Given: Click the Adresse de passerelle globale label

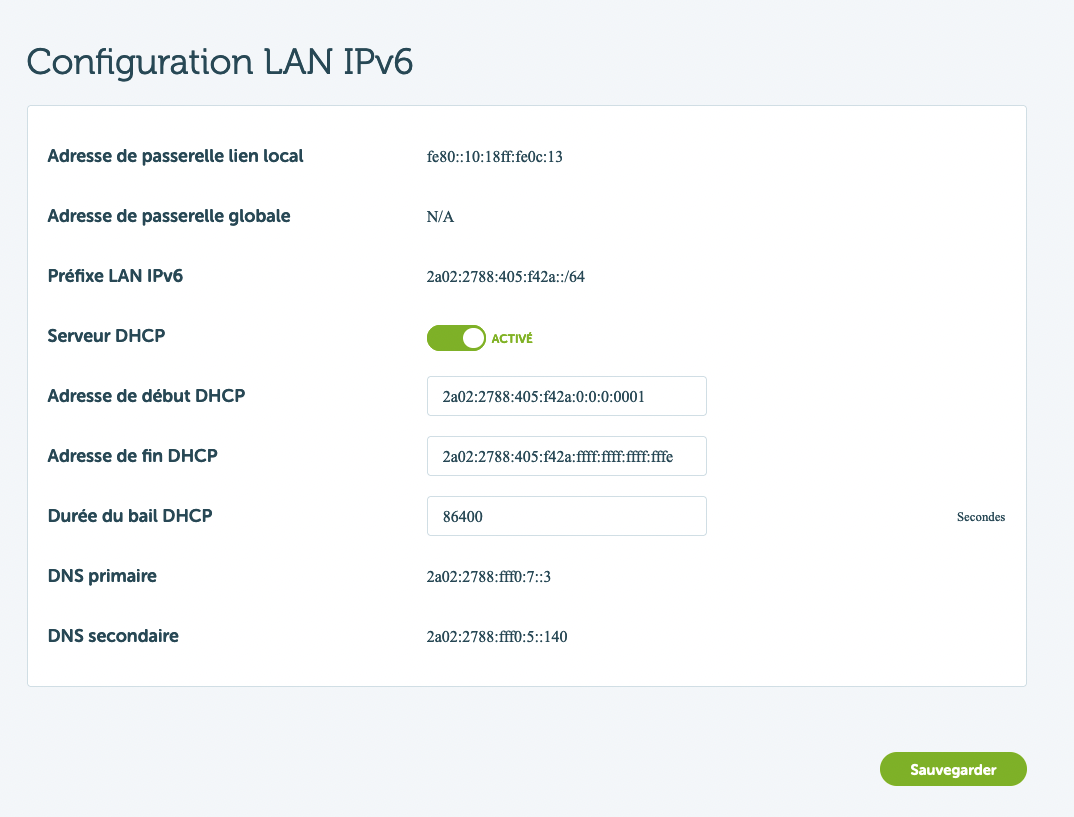Looking at the screenshot, I should [169, 216].
